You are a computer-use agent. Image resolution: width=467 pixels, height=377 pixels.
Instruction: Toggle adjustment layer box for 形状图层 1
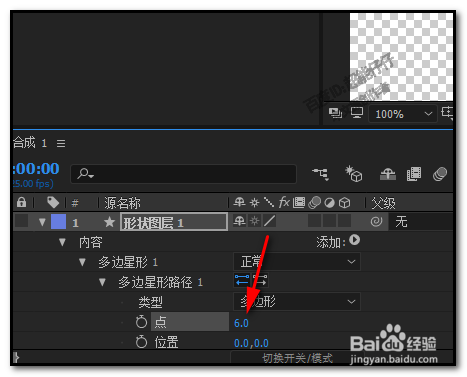coord(329,221)
